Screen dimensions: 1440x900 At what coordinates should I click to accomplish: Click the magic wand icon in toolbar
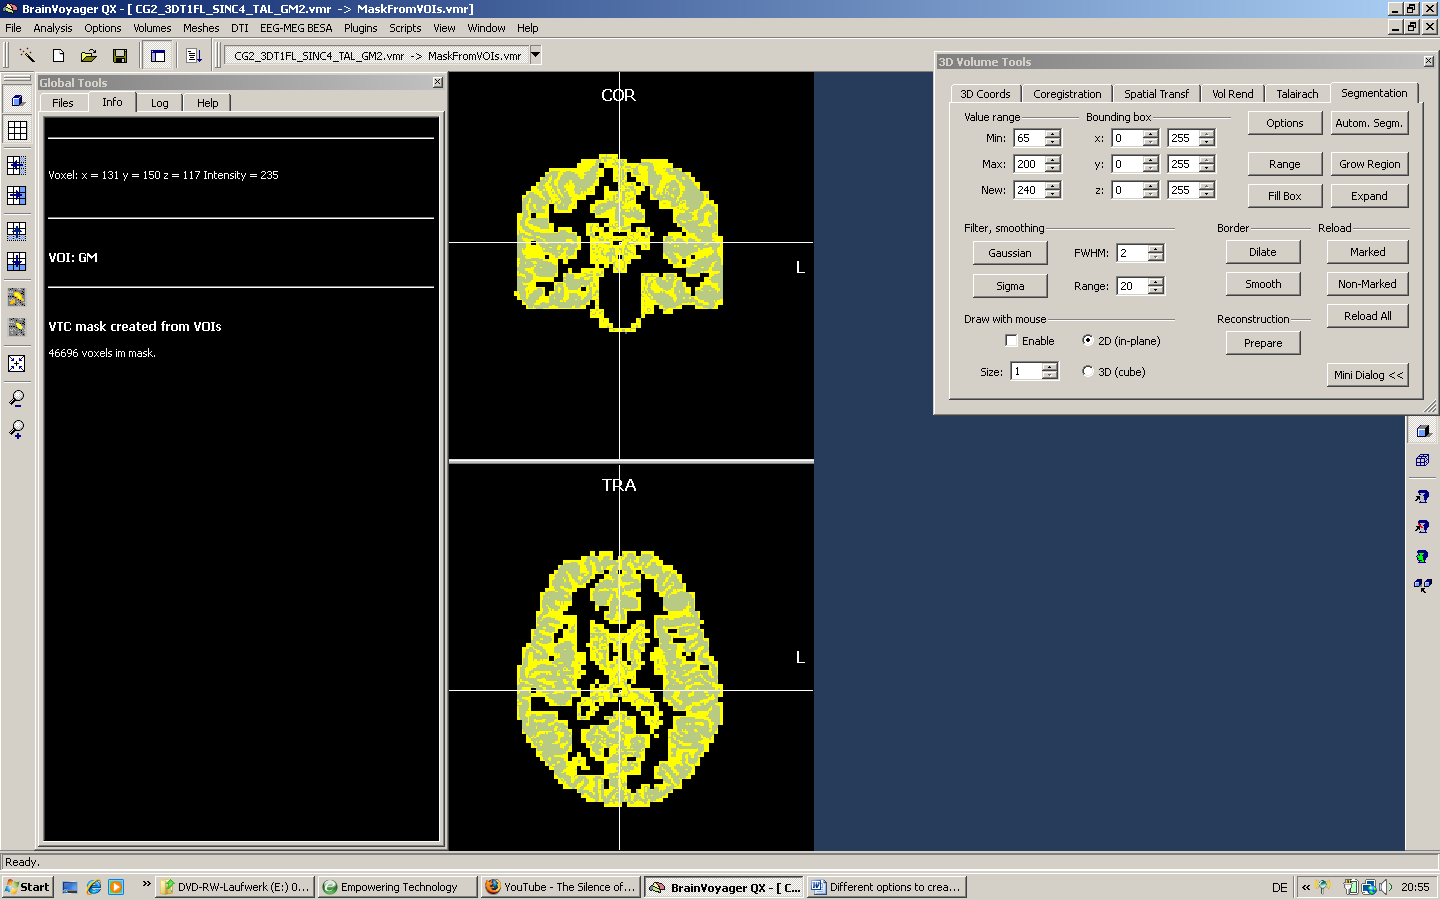tap(27, 56)
